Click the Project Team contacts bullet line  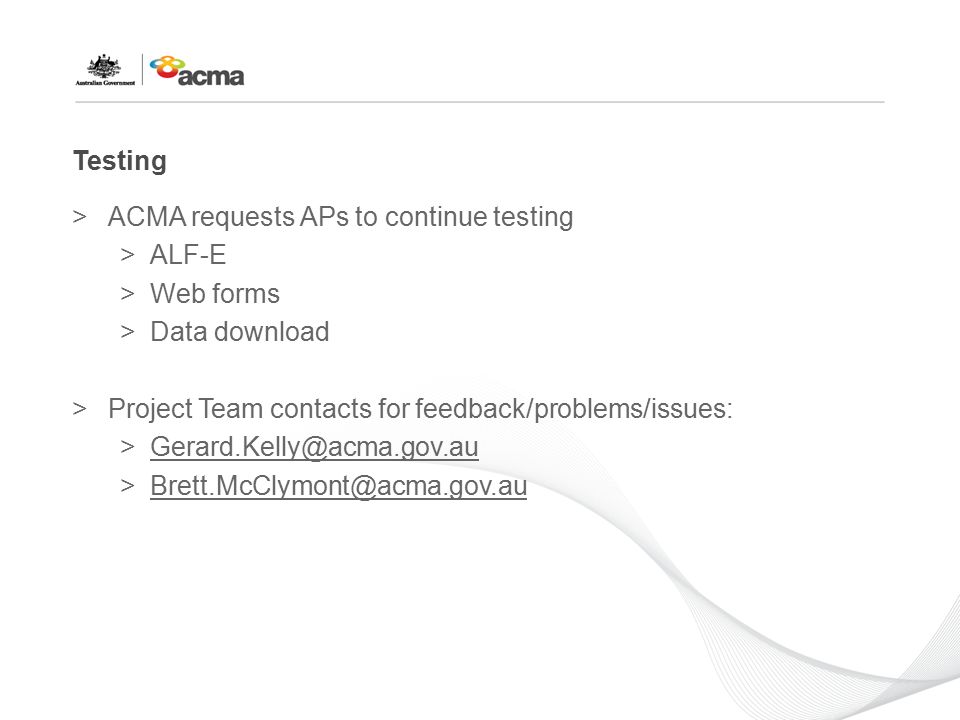[420, 408]
